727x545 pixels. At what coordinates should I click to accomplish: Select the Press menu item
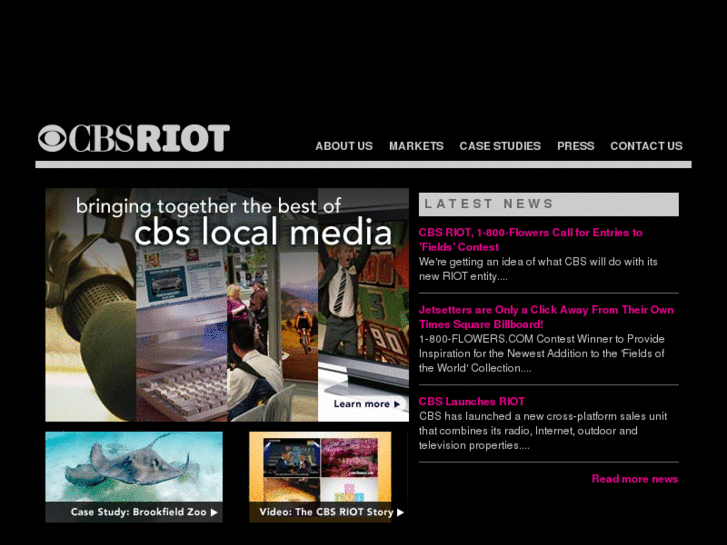tap(575, 146)
